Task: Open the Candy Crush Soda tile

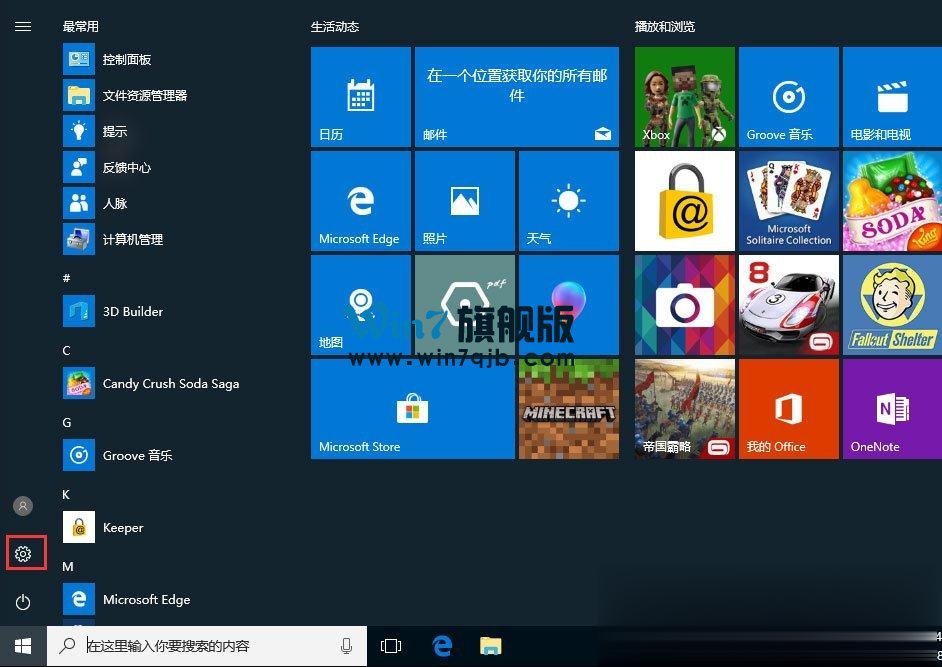Action: point(892,201)
